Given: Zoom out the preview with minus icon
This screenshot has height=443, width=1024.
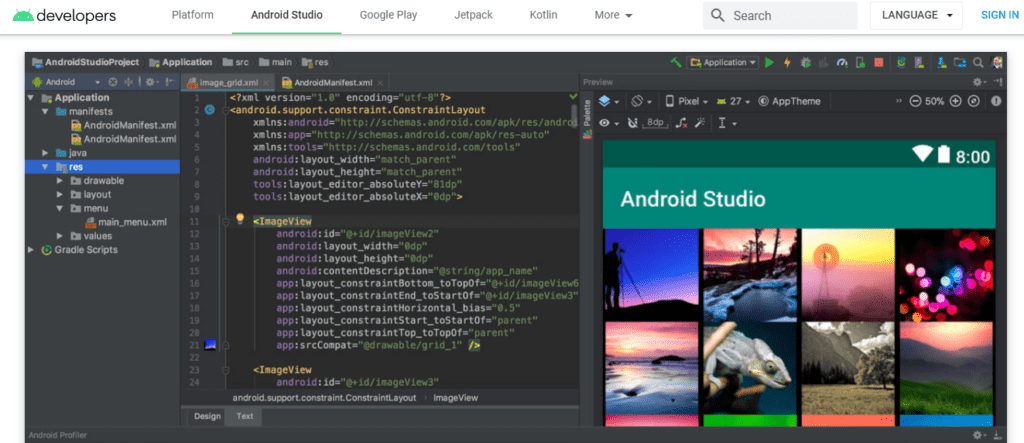Looking at the screenshot, I should (916, 101).
